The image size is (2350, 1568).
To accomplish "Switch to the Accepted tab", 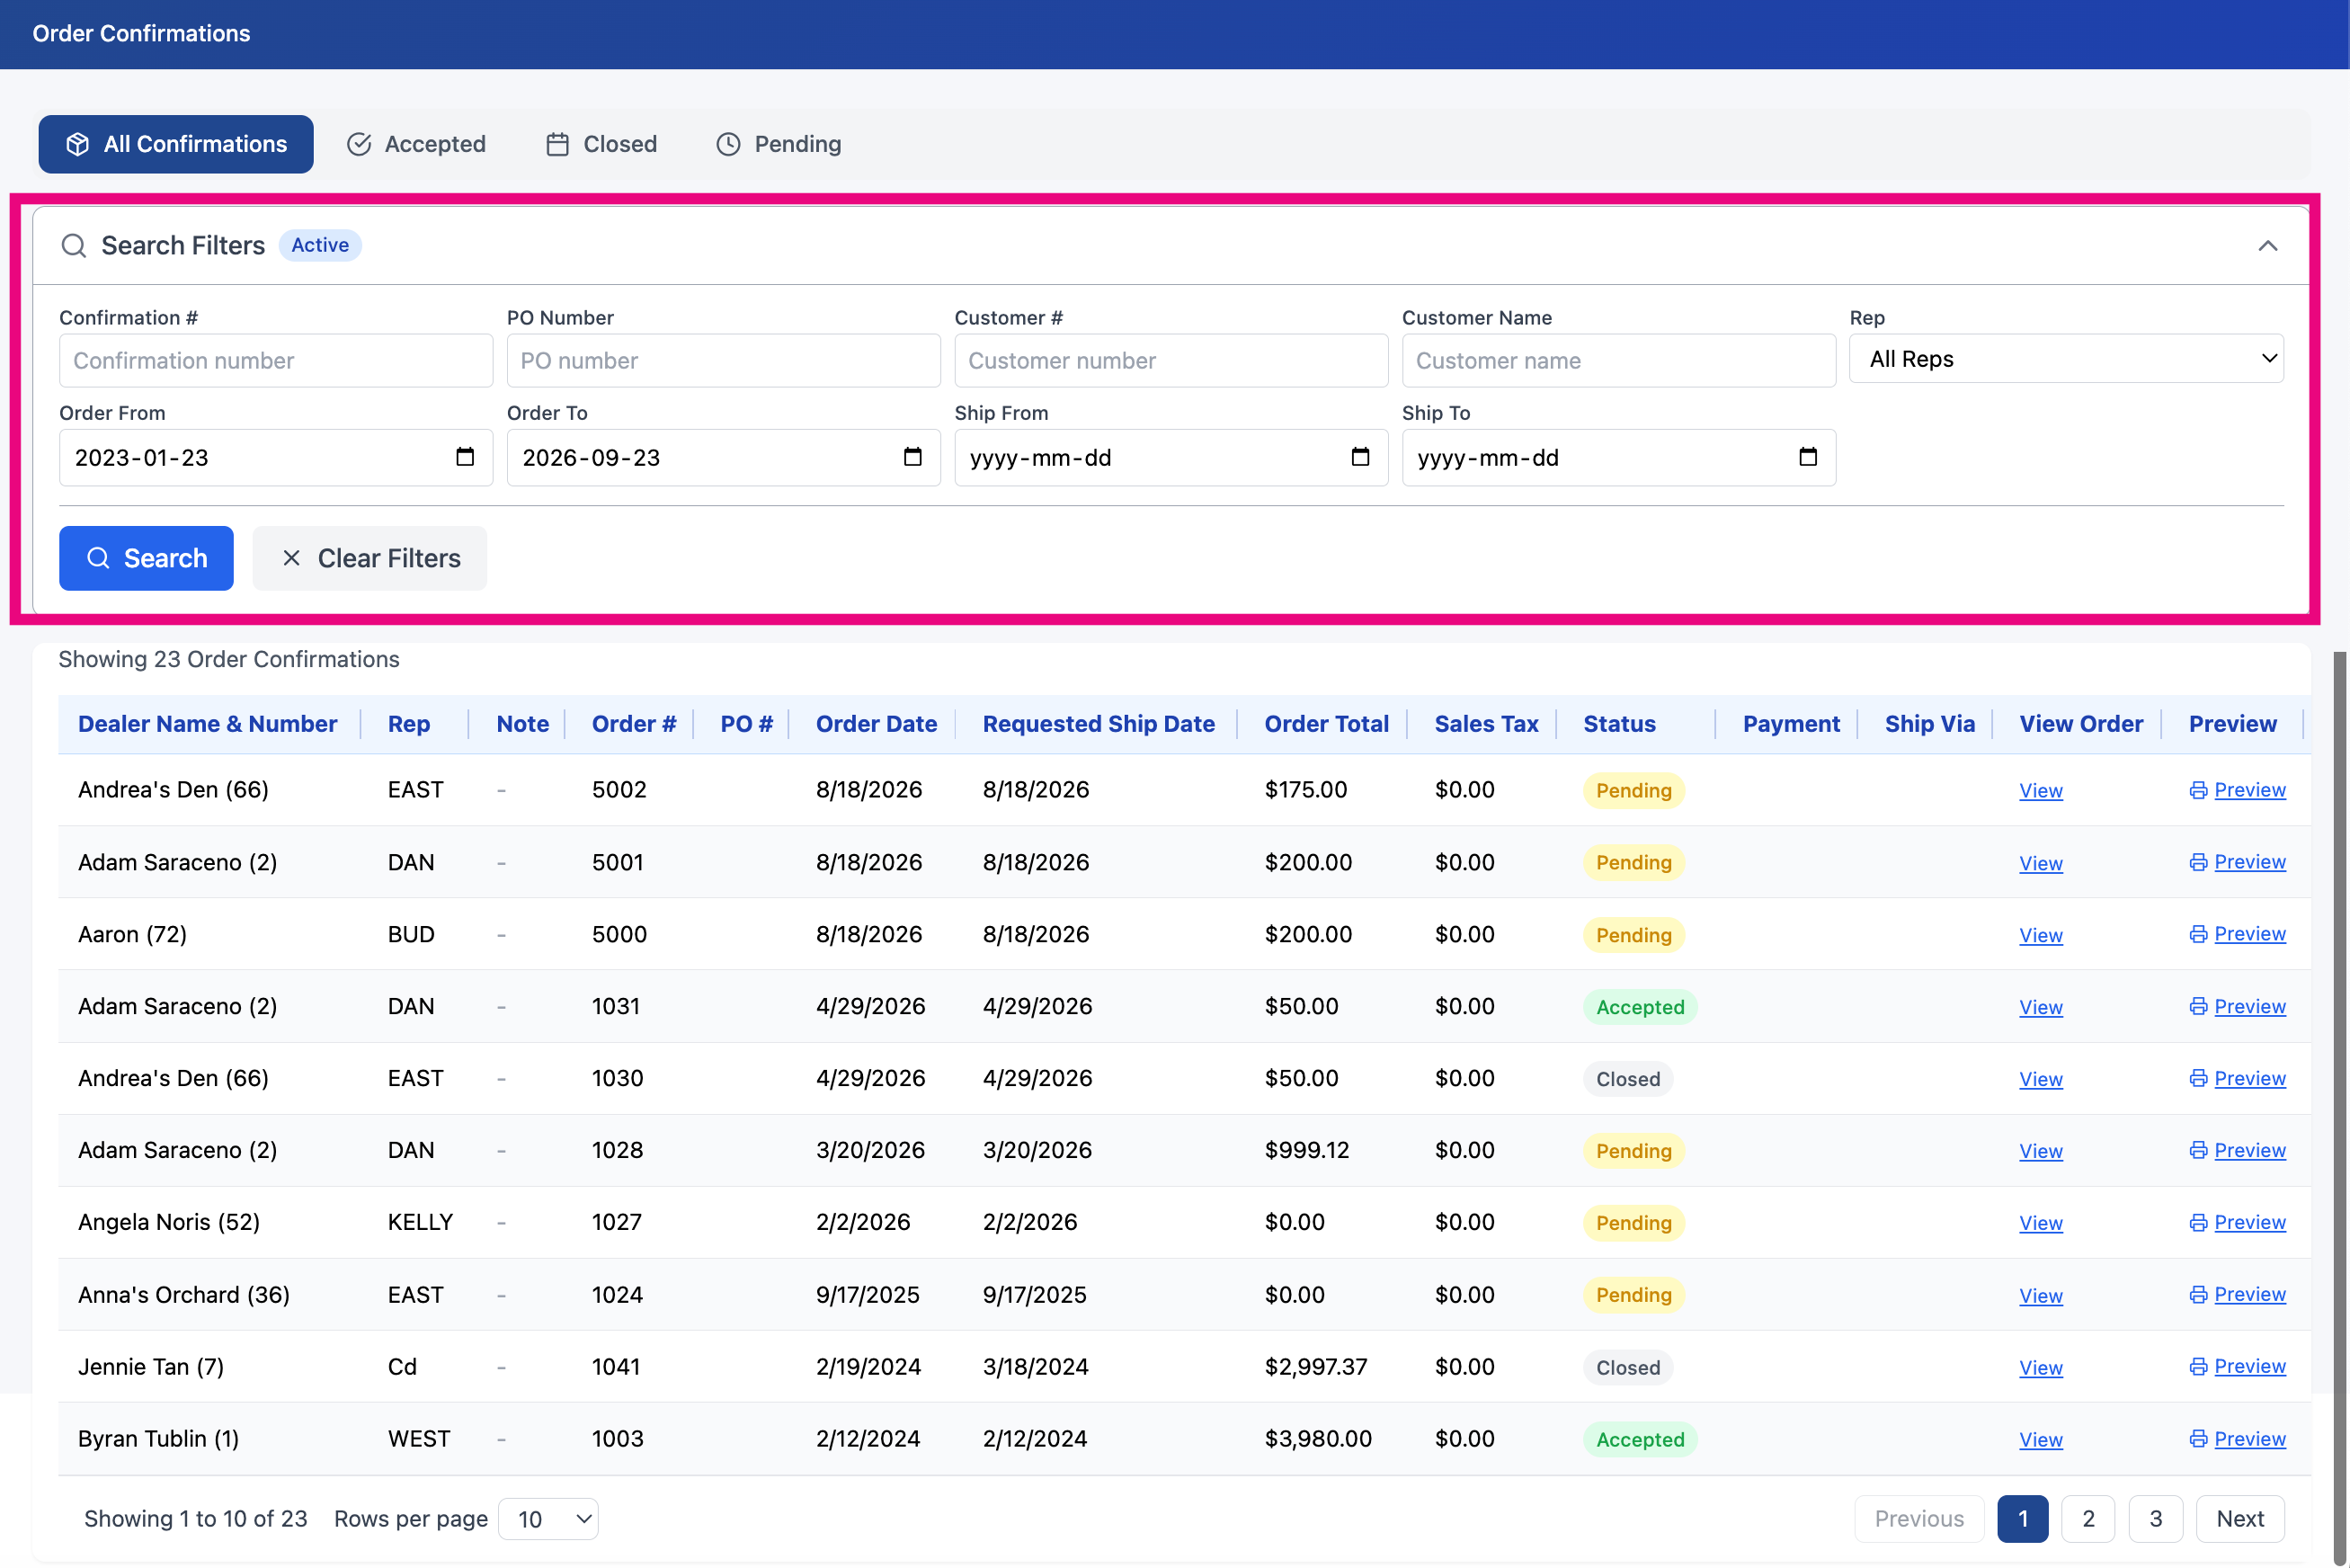I will tap(416, 144).
